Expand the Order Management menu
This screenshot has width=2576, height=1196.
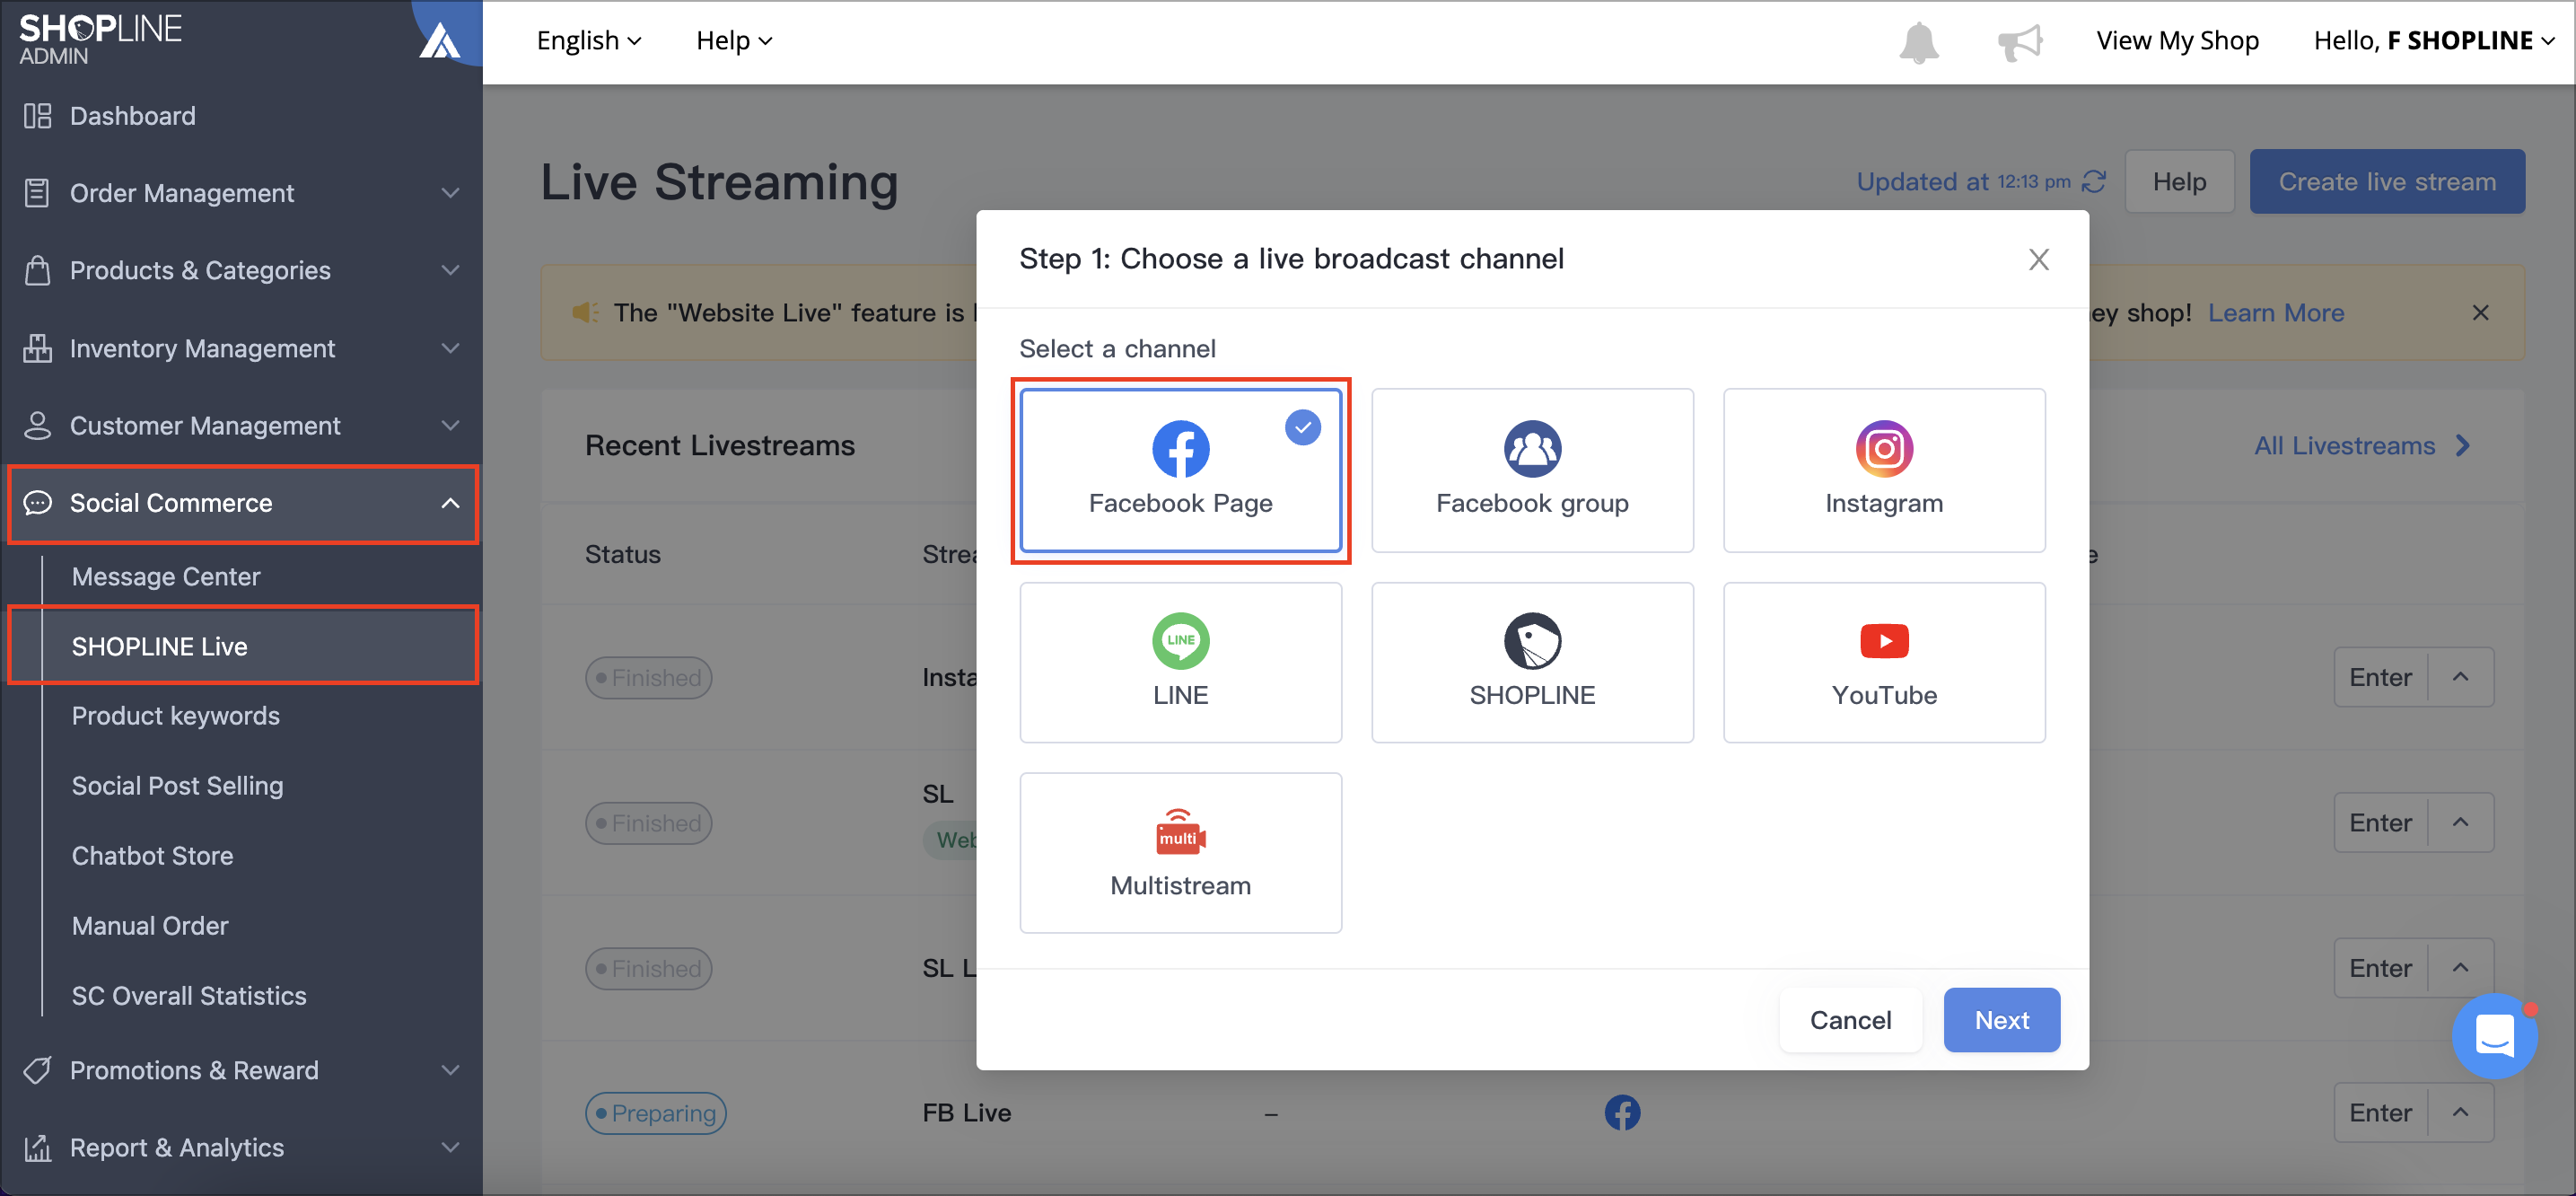[451, 193]
